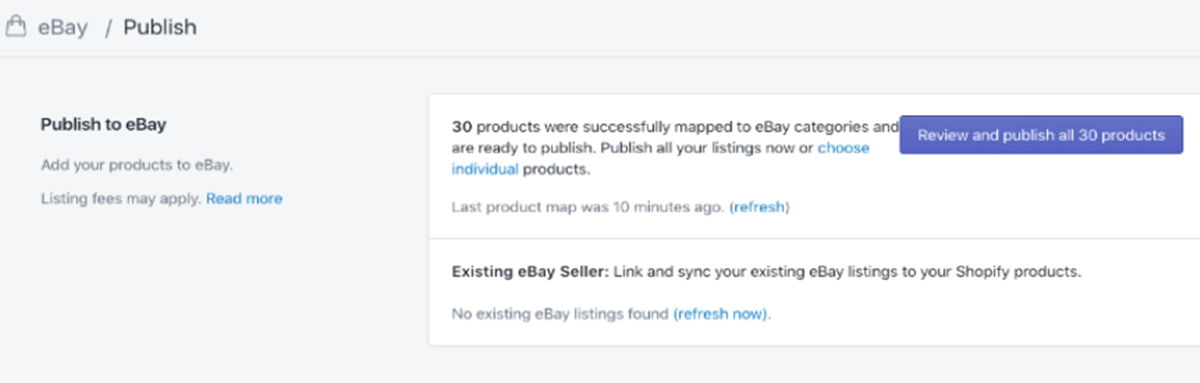Click the Existing eBay Seller bold label
This screenshot has height=383, width=1200.
tap(532, 271)
